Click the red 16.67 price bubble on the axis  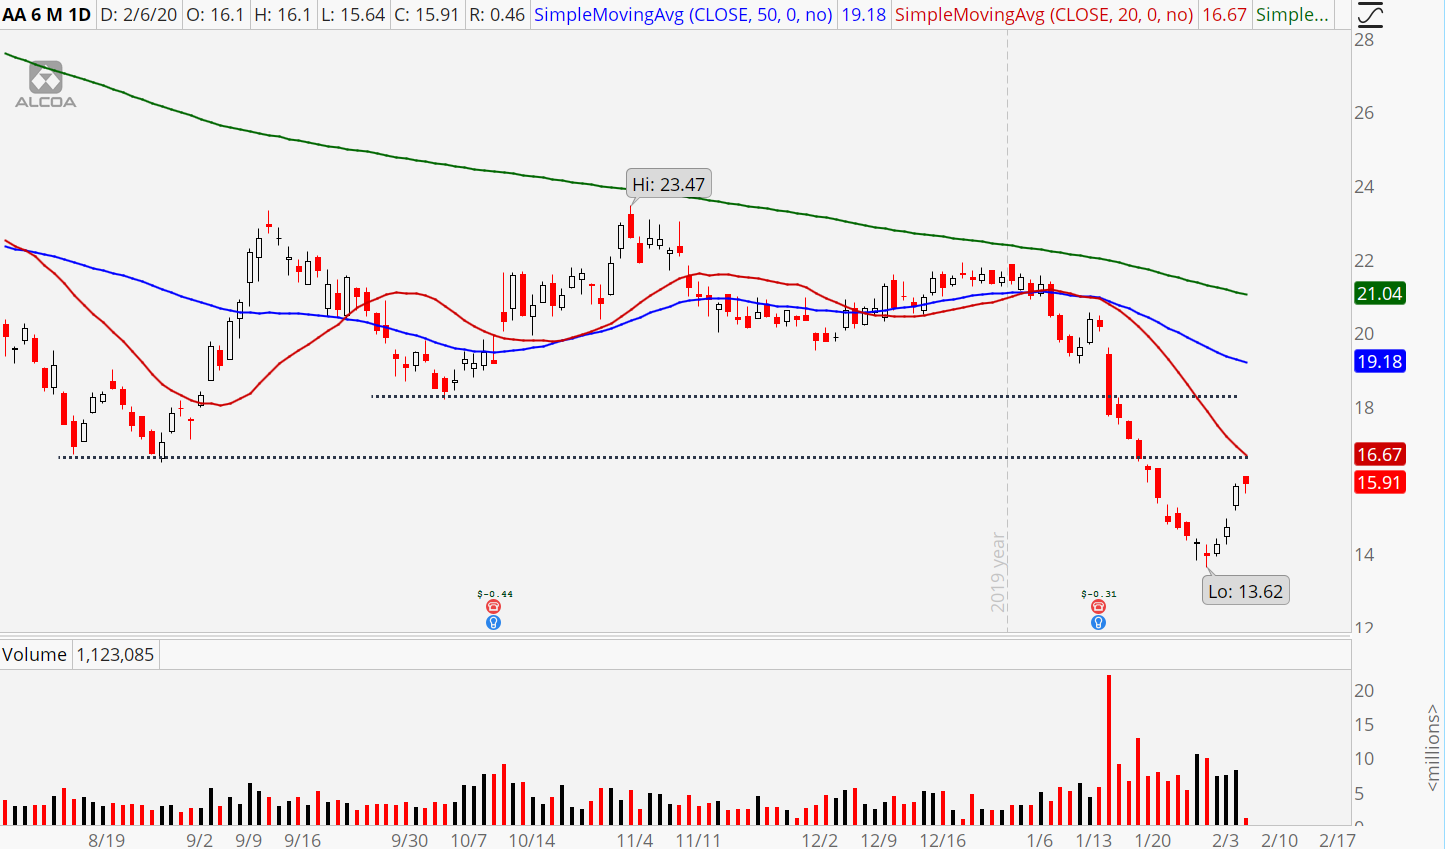tap(1379, 454)
